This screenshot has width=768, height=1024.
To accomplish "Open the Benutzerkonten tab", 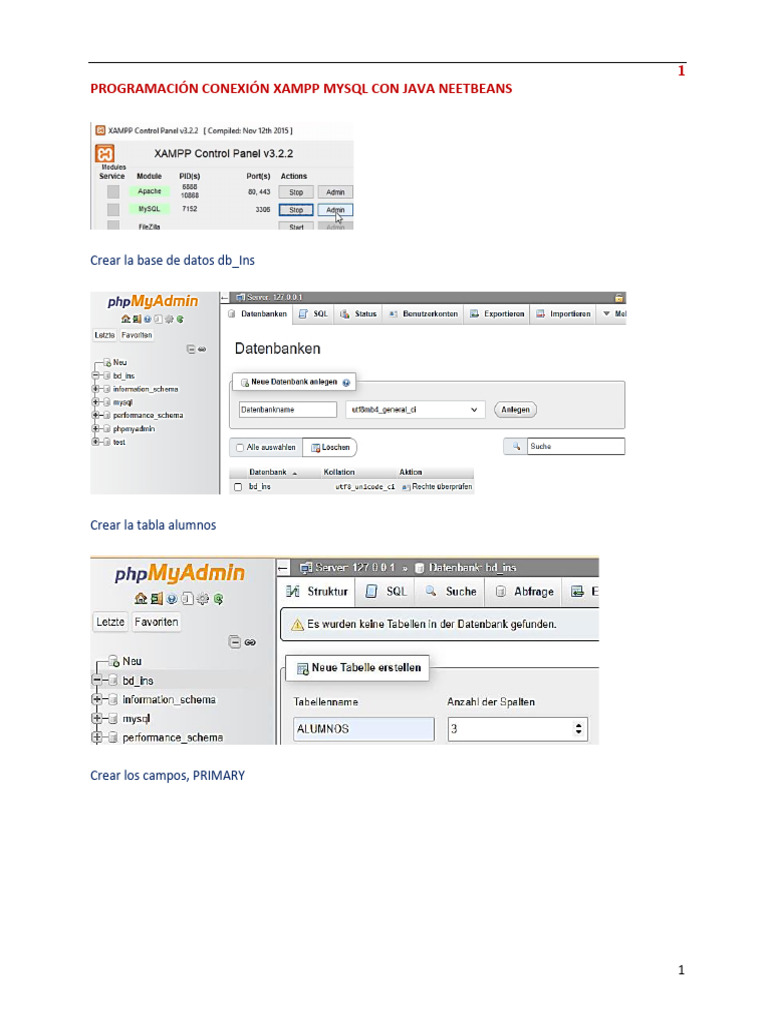I will point(423,314).
